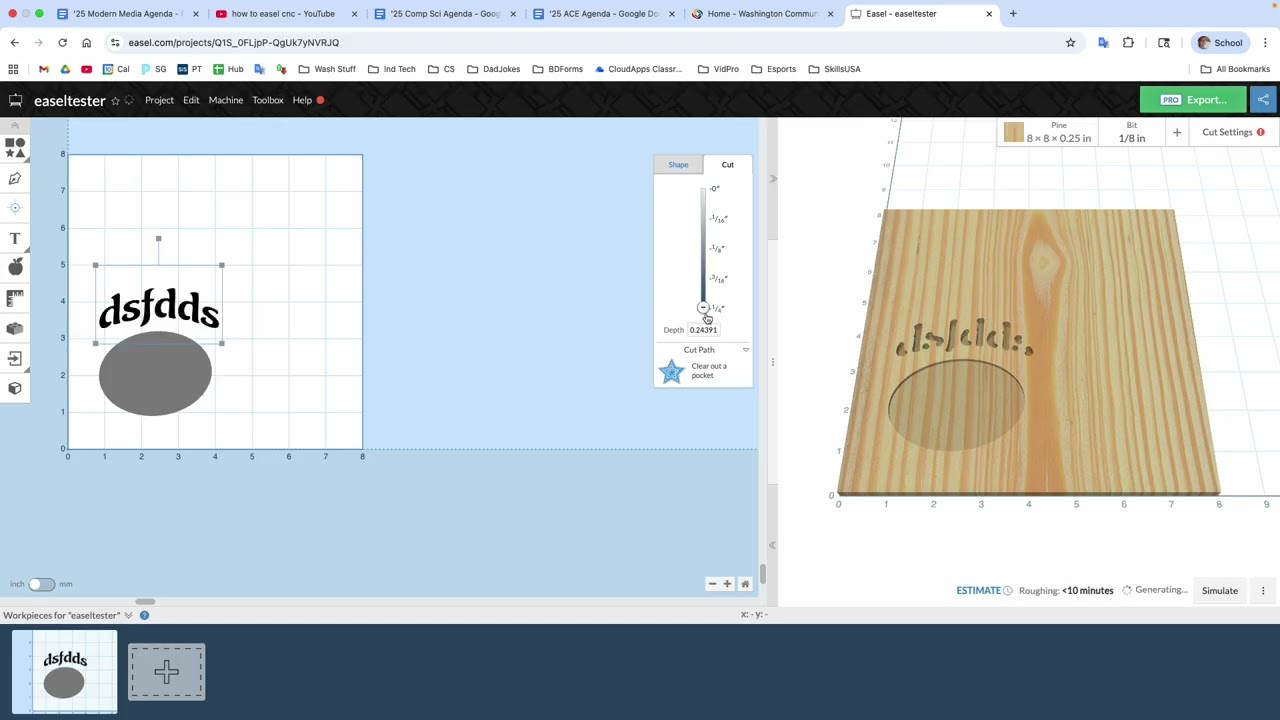Expand the Cut Path dropdown arrow

click(745, 350)
